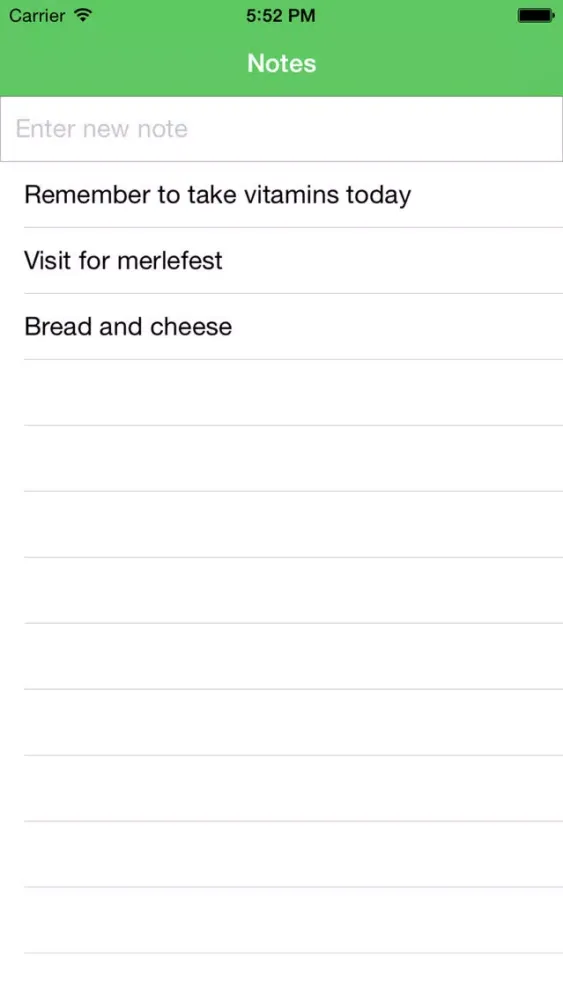
Task: Select the eighth empty row below the notes
Action: click(281, 855)
